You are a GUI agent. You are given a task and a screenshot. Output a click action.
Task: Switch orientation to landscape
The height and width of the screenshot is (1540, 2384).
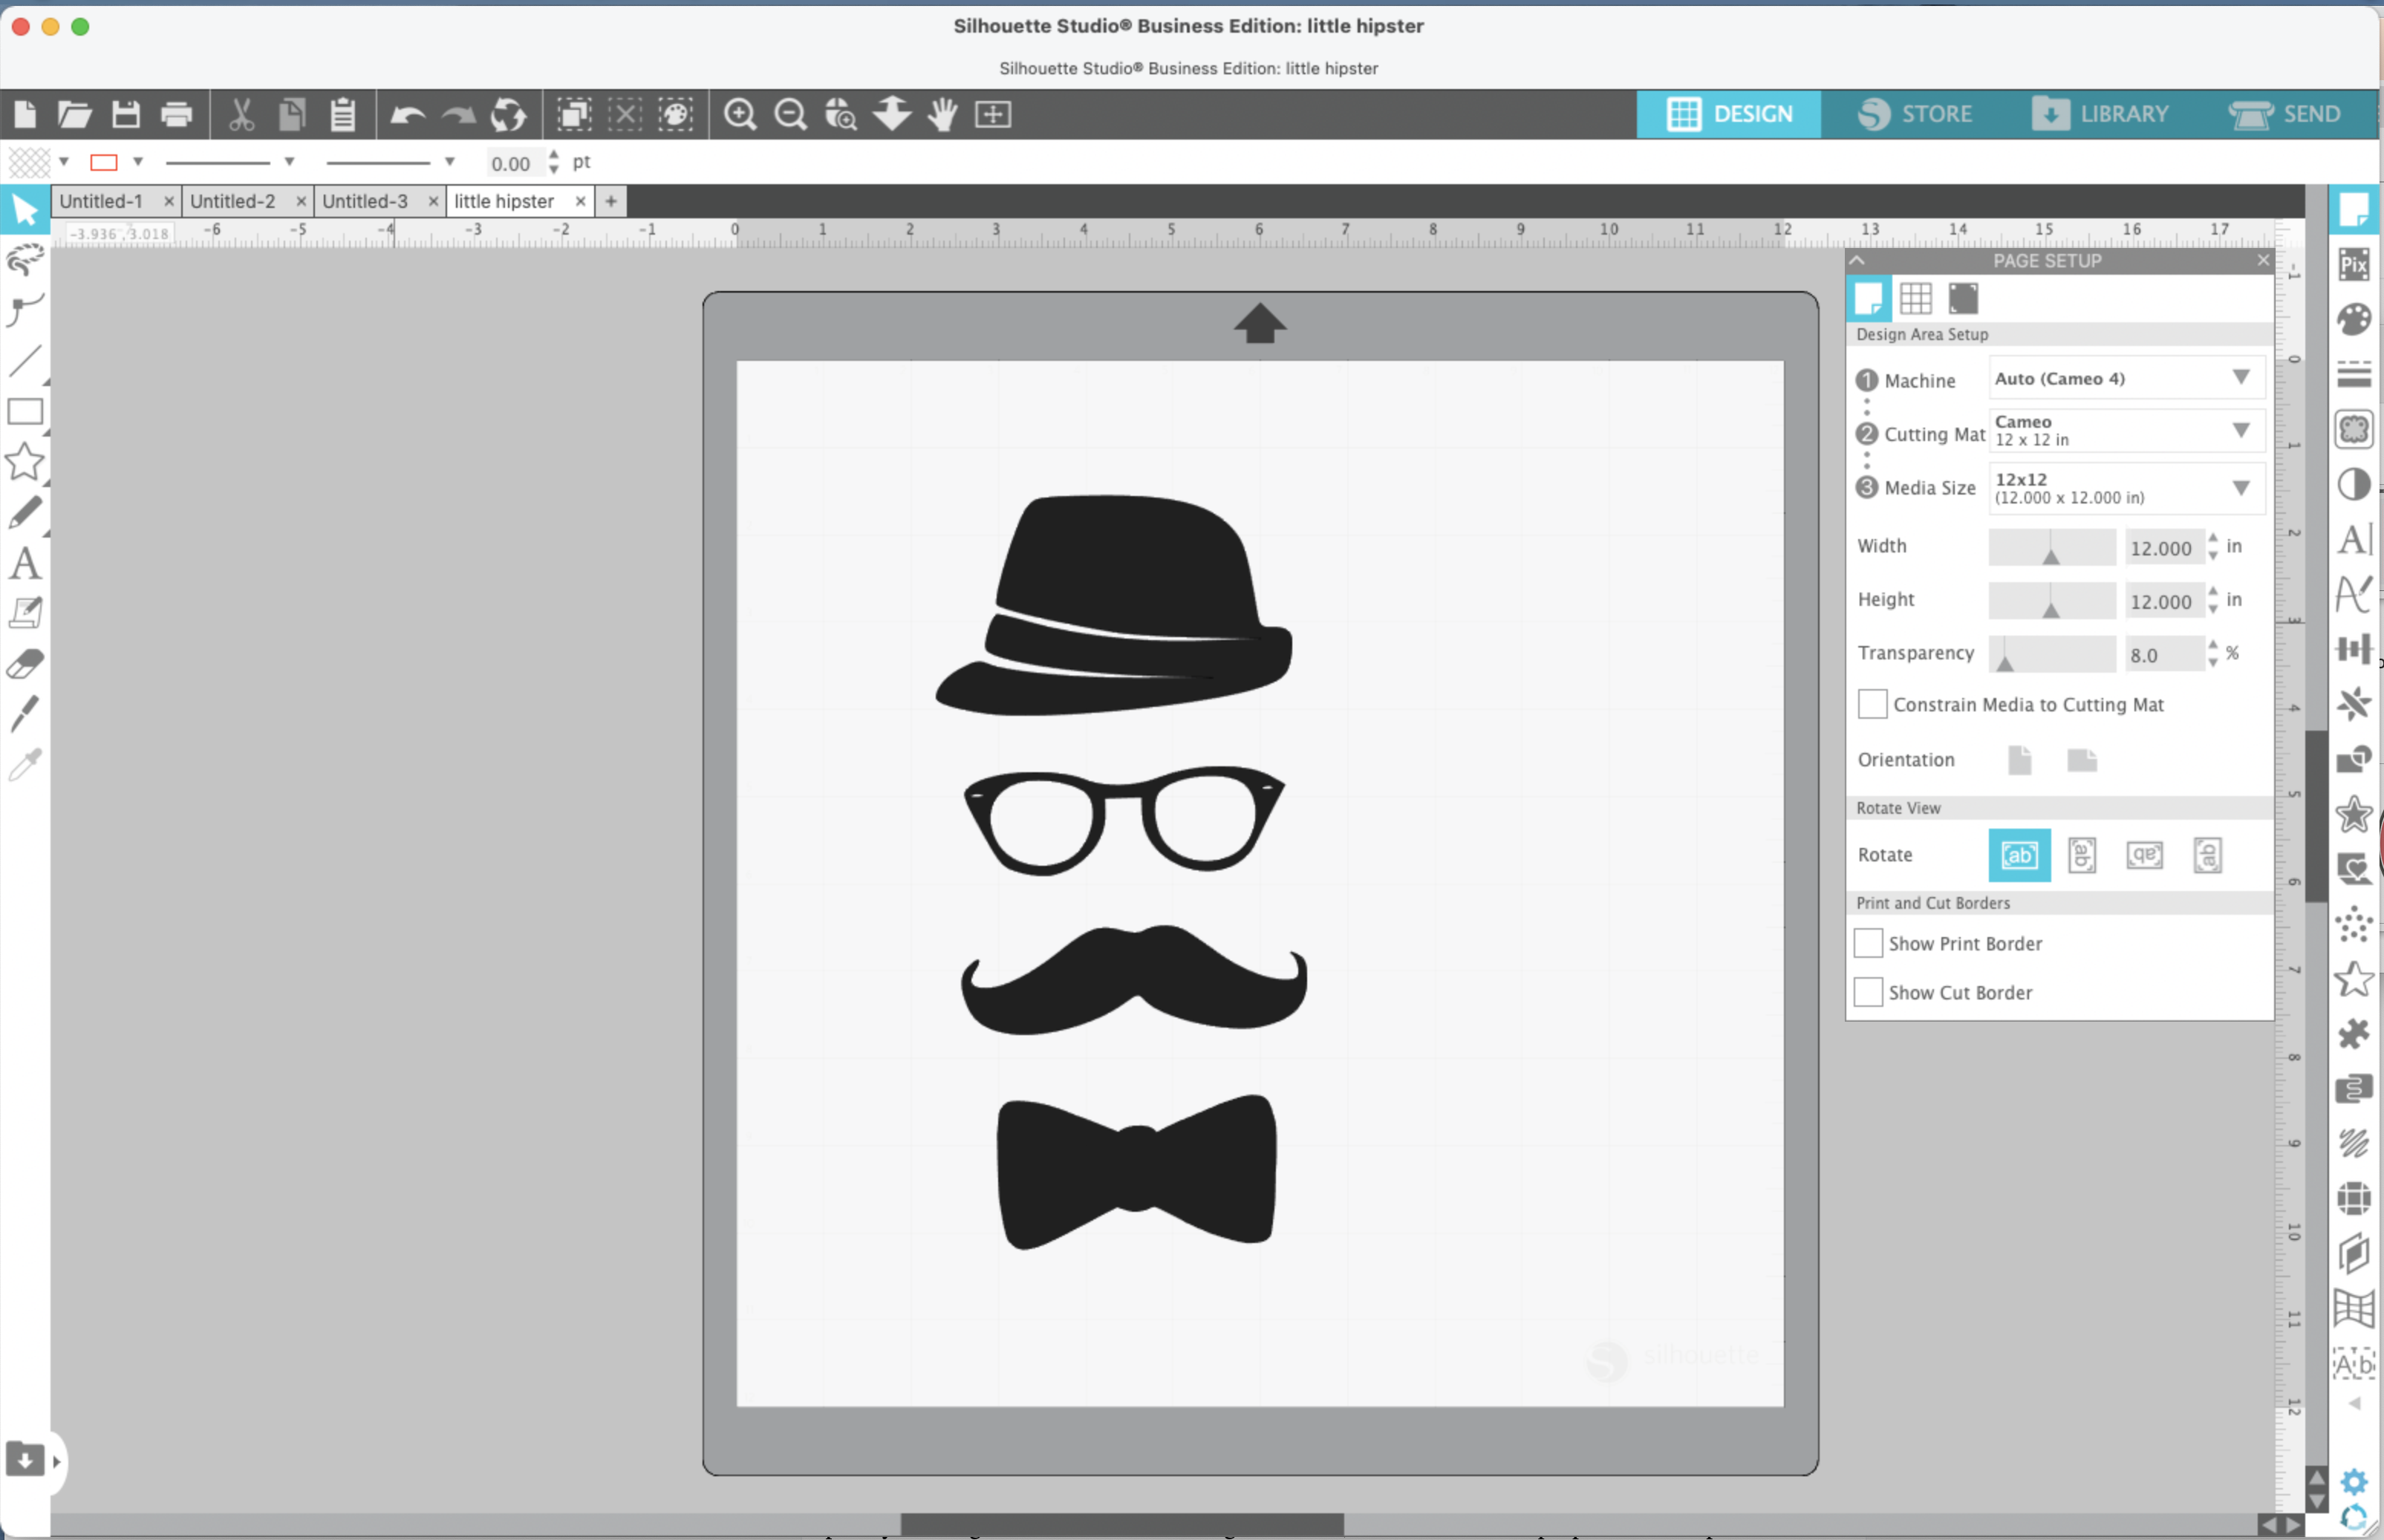pyautogui.click(x=2083, y=760)
